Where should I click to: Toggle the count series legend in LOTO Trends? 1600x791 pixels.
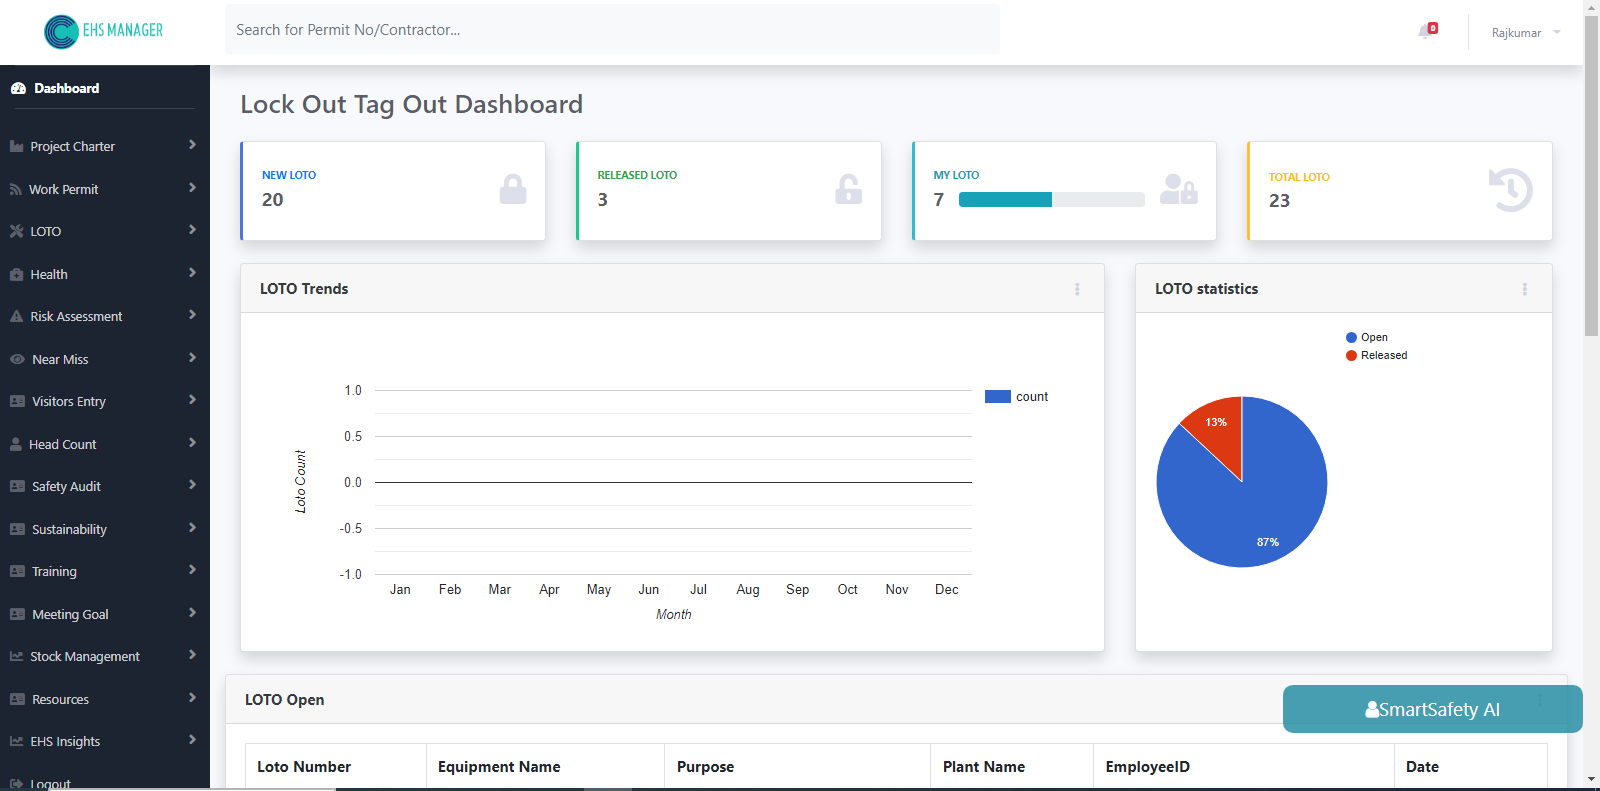click(x=1017, y=397)
